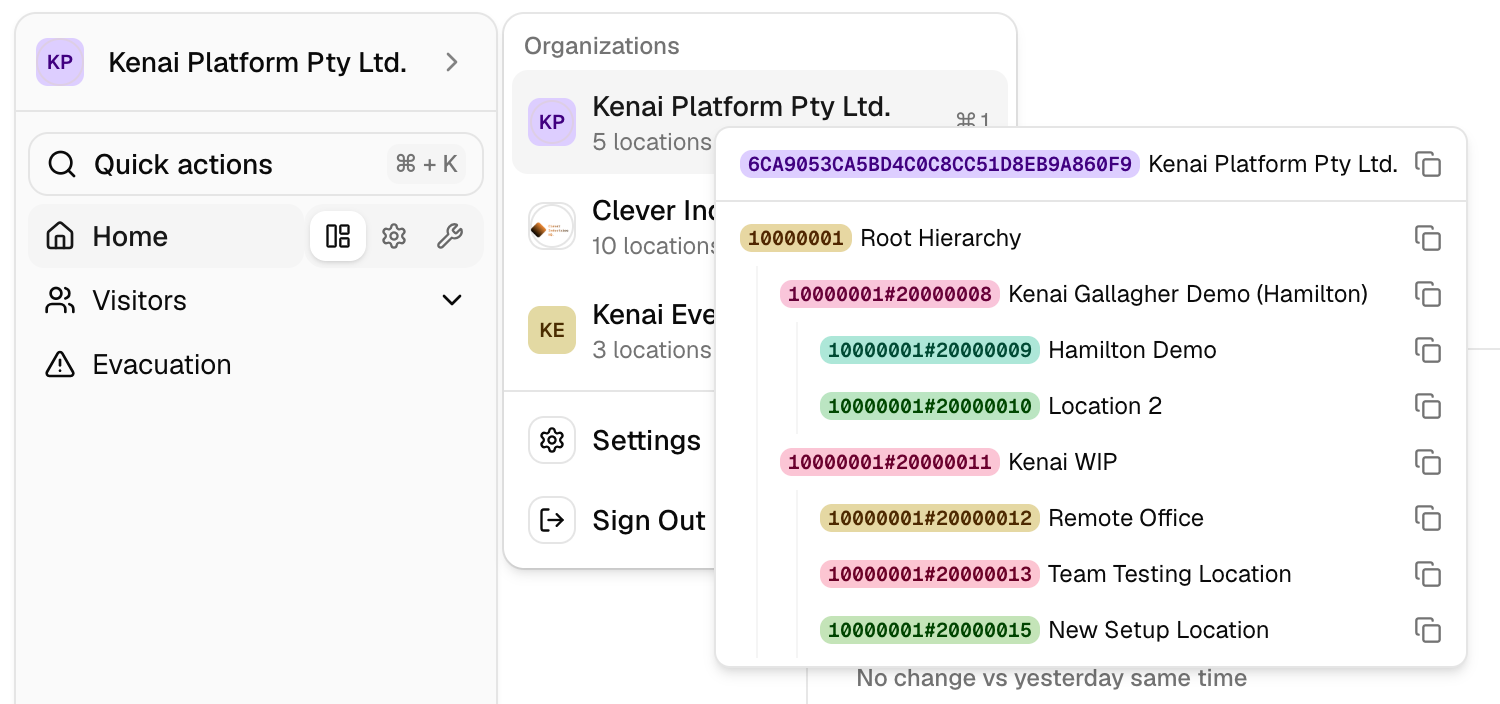Screen dimensions: 1500x704
Task: Click the Home house icon
Action: 61,237
